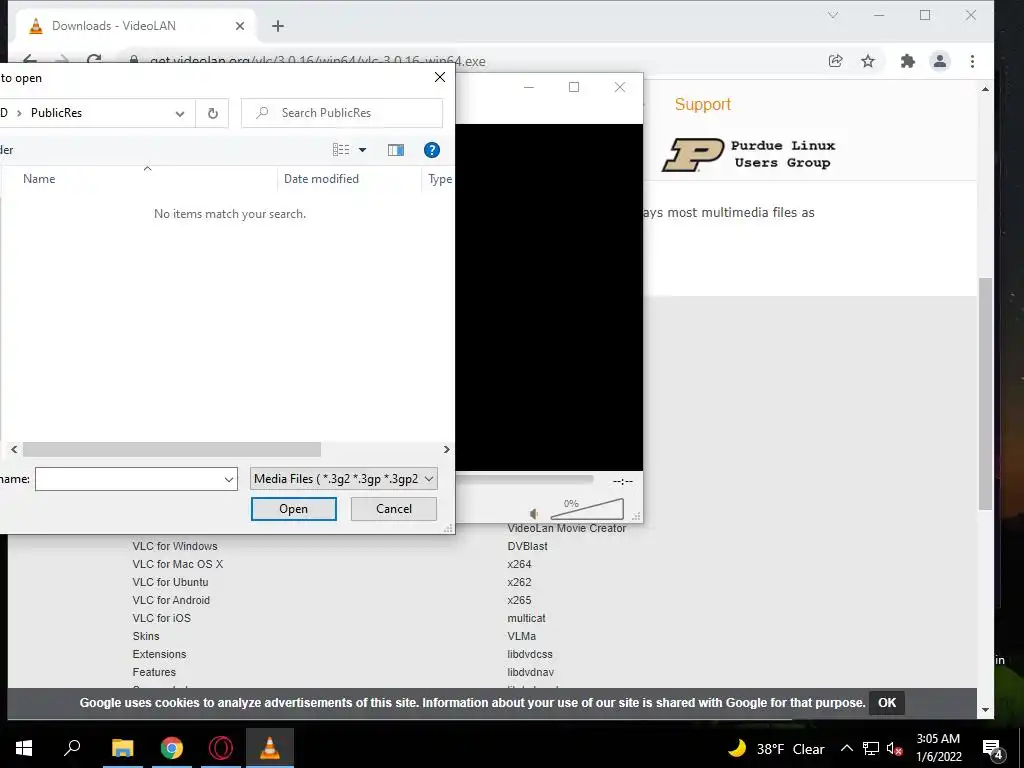Open DVBlast link
1024x768 pixels.
click(x=528, y=546)
